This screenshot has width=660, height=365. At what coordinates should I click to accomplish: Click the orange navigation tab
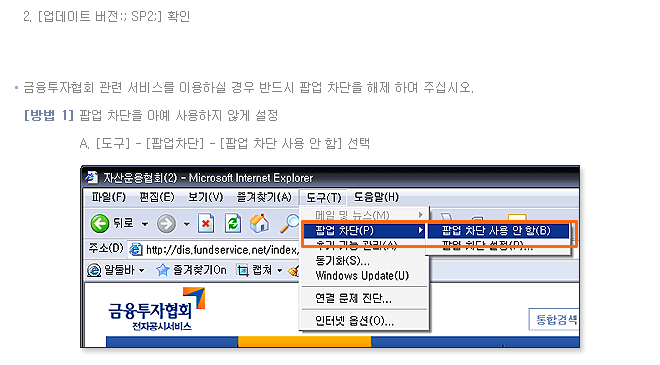304,341
